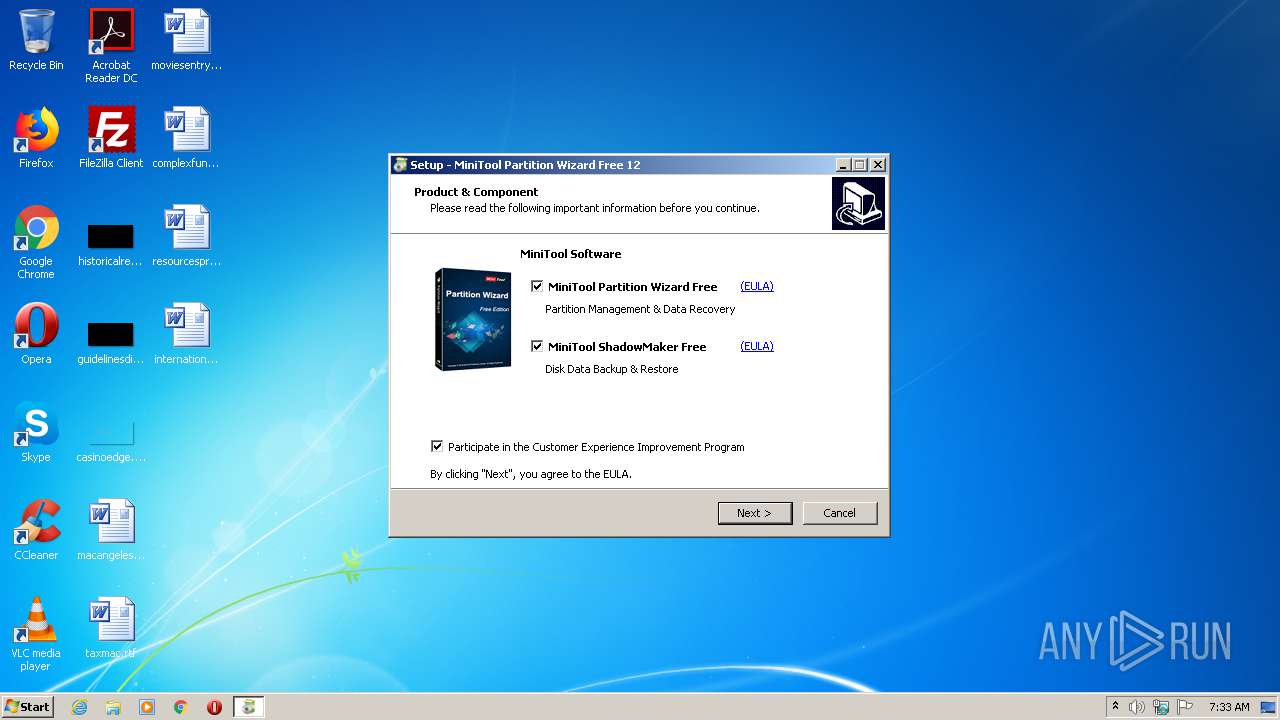Select the guidelinesdi file icon
Screen dimensions: 1280x720
[111, 342]
